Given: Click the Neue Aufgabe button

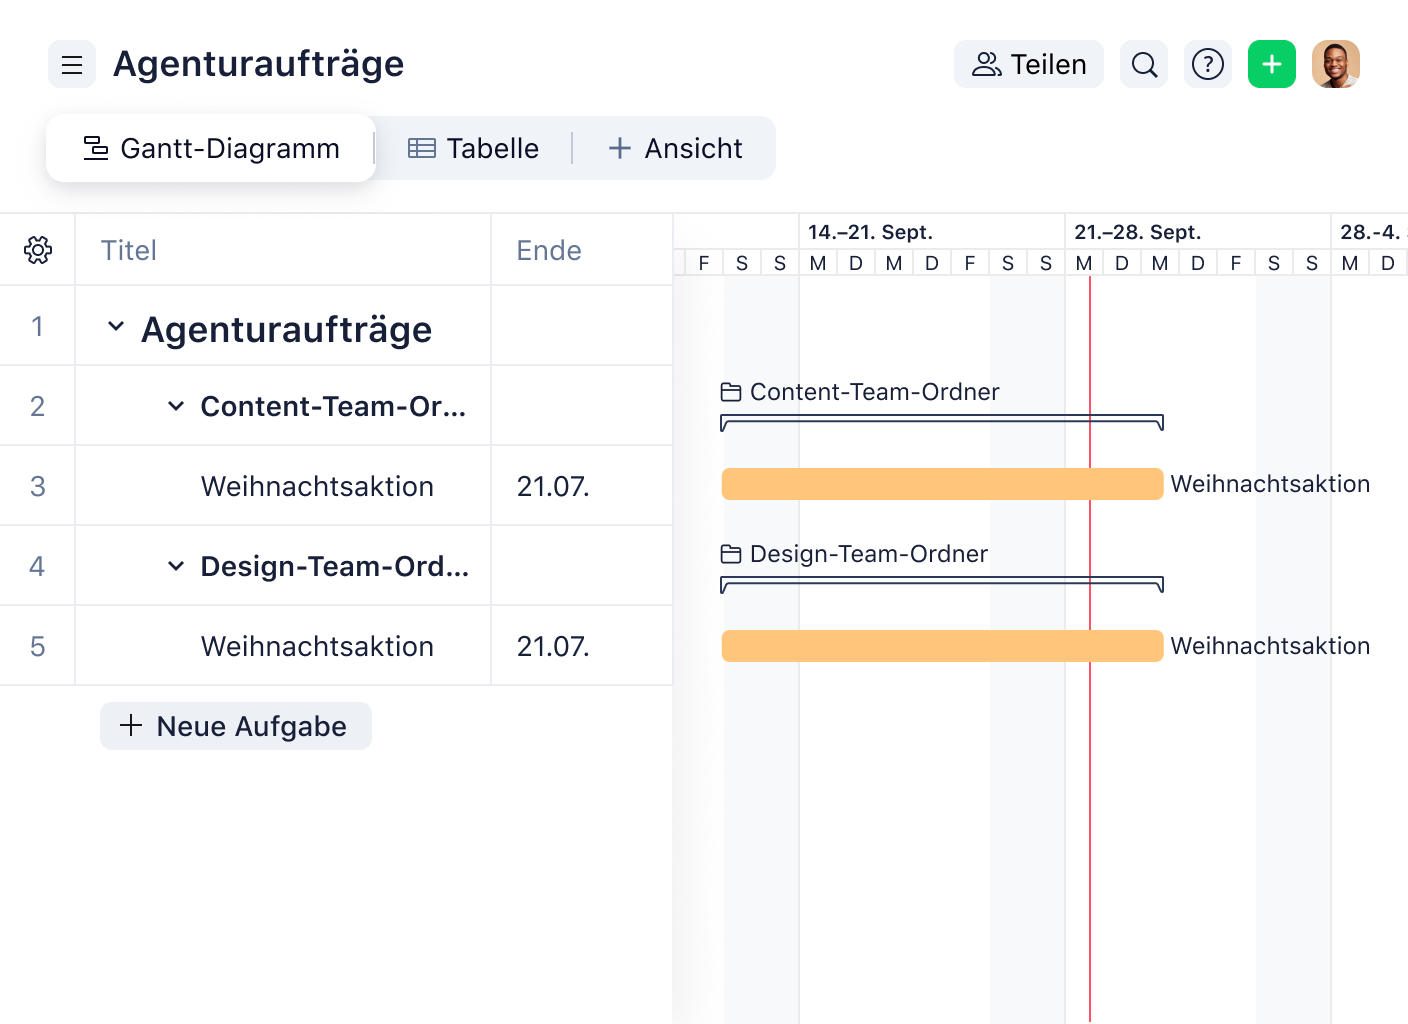Looking at the screenshot, I should tap(235, 726).
